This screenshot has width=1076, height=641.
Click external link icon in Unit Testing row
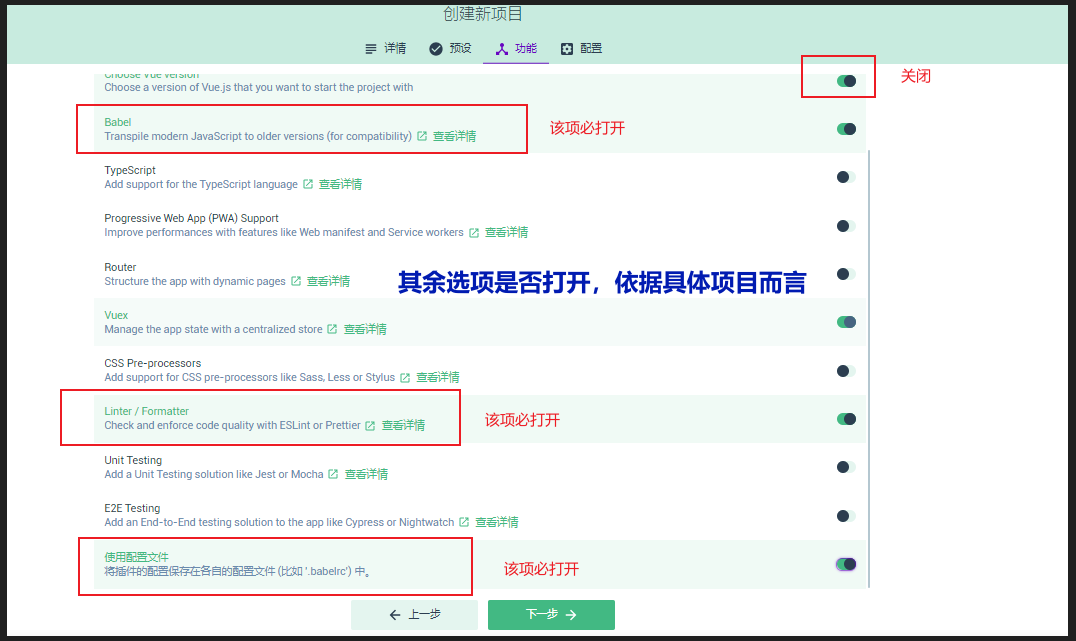(x=333, y=474)
